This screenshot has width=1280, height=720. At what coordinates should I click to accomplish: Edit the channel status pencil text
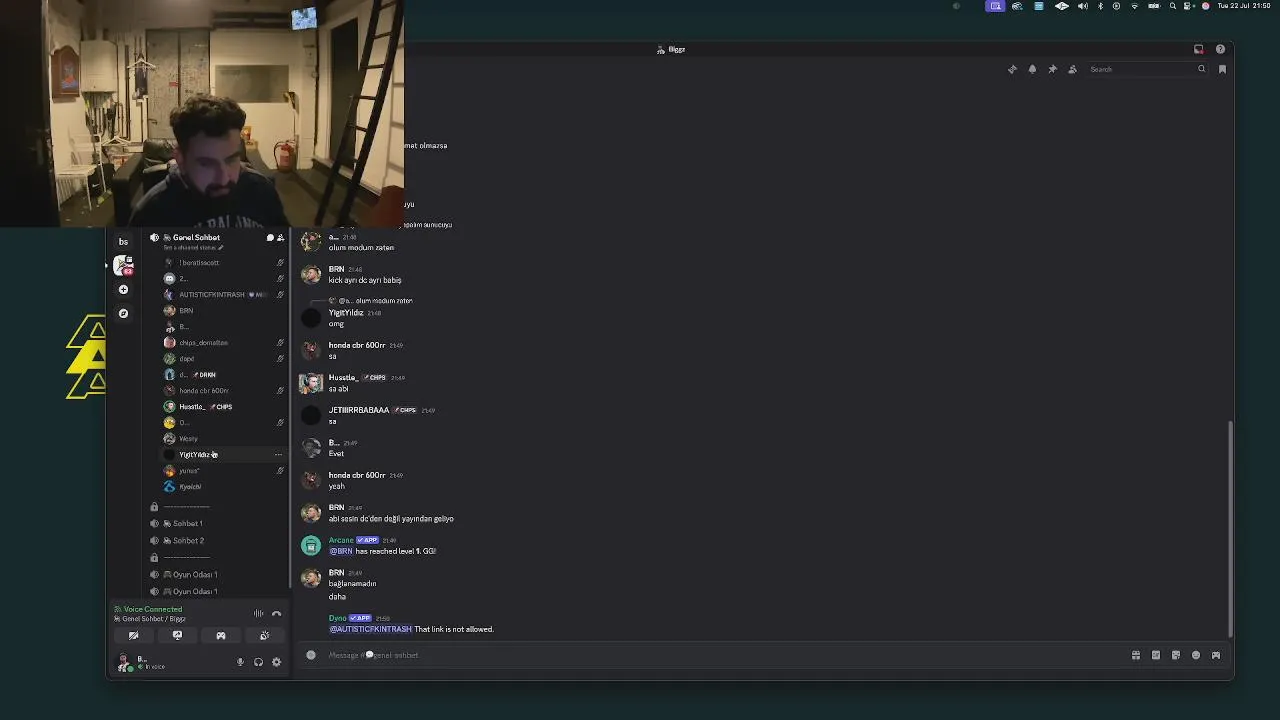pos(193,247)
